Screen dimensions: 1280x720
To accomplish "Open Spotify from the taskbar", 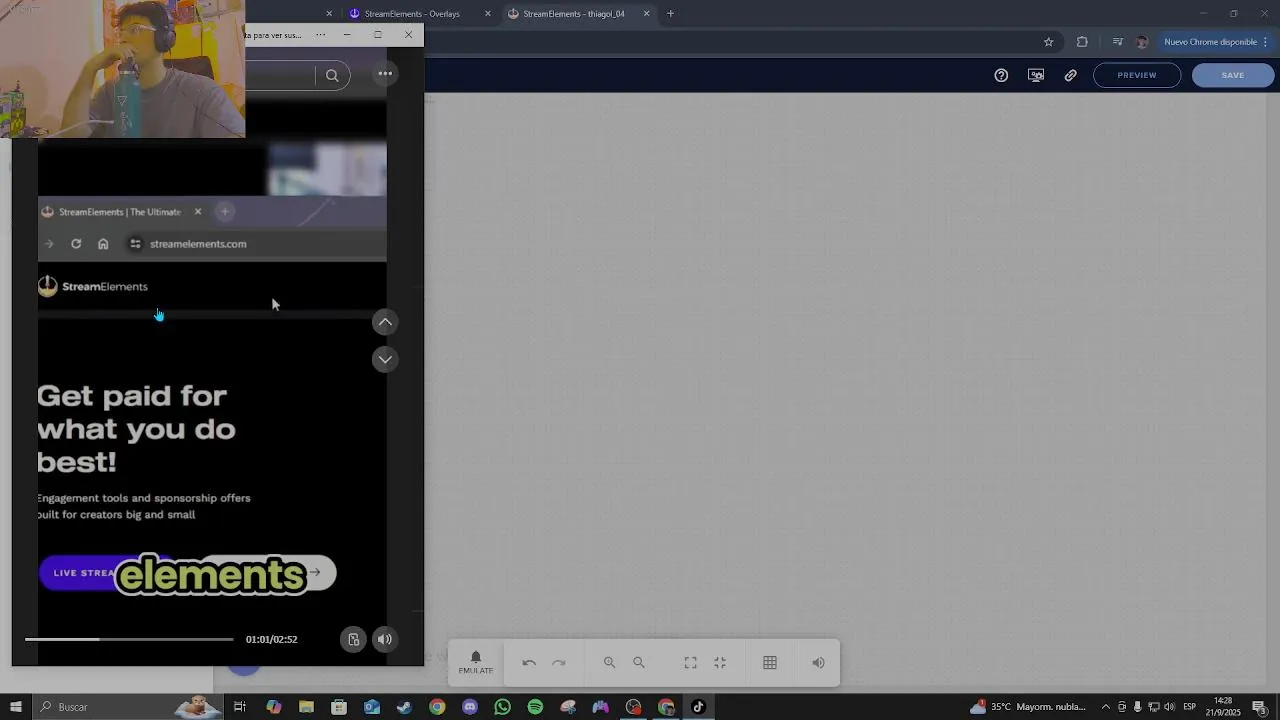I will tap(535, 707).
